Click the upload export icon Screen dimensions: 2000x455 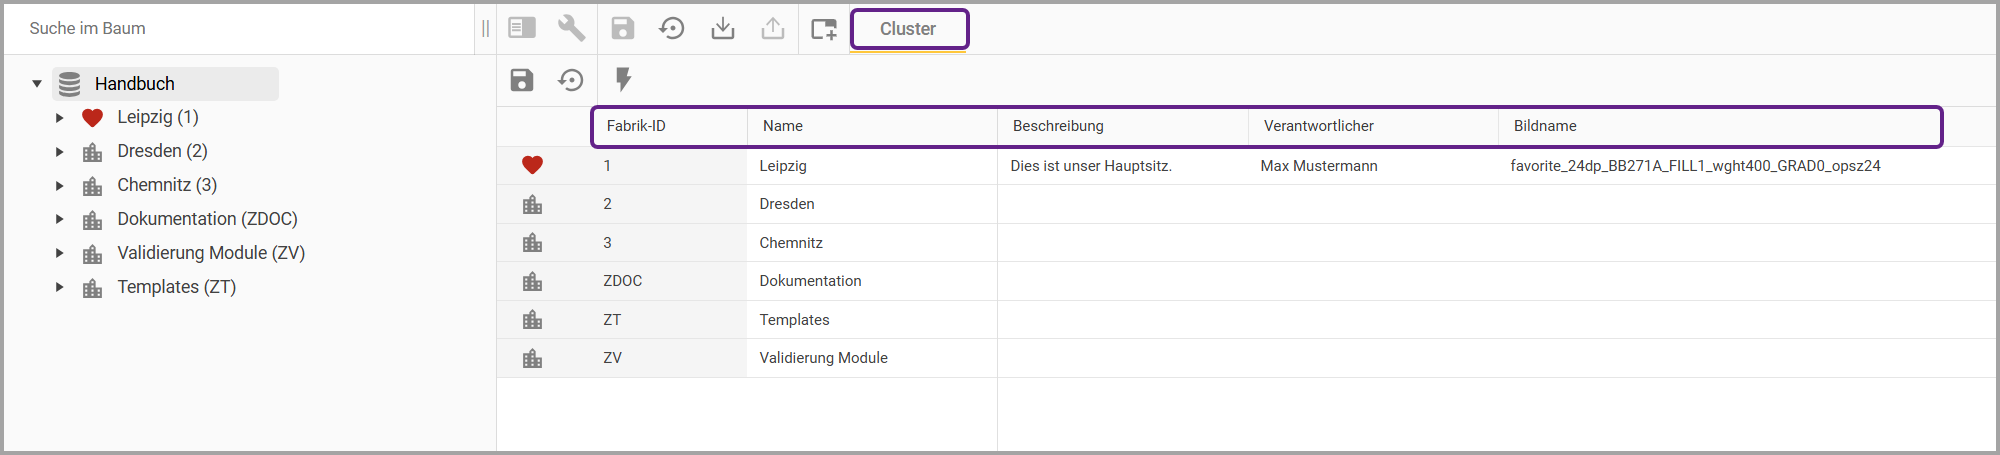click(x=773, y=28)
